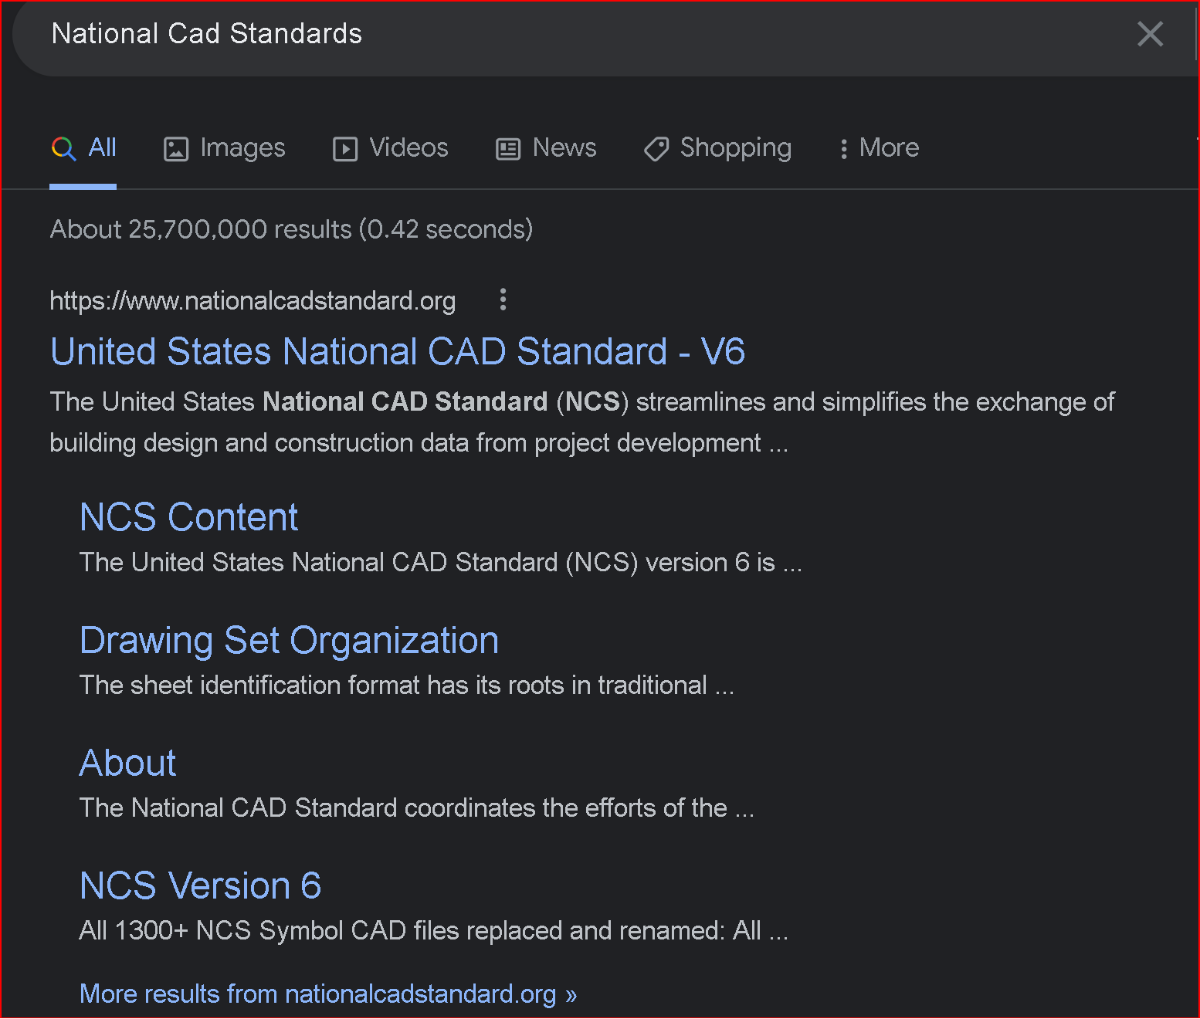Clear the search with the X icon
This screenshot has height=1019, width=1200.
coord(1150,34)
